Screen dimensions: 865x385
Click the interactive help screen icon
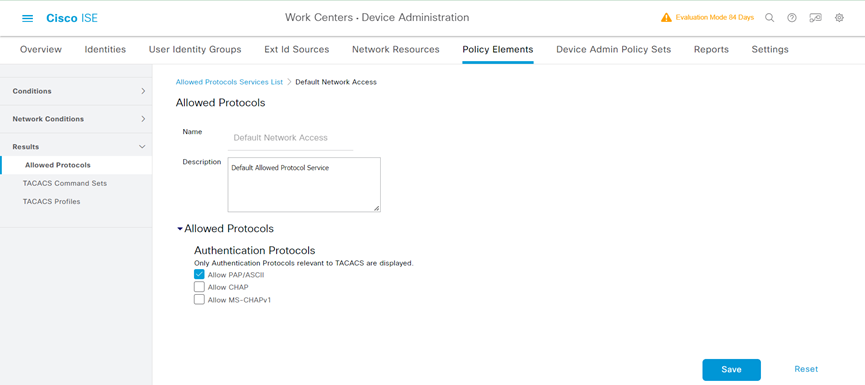tap(815, 18)
